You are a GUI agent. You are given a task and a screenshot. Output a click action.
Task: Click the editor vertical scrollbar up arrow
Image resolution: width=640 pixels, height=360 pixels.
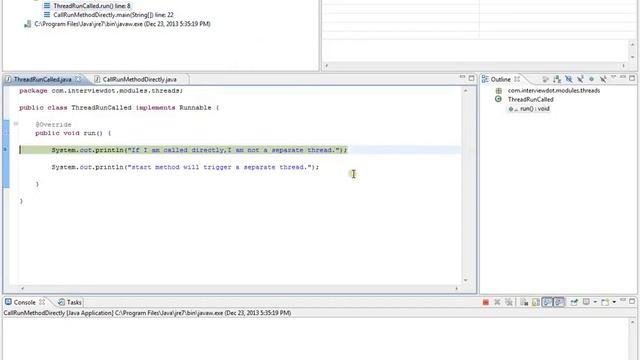click(x=466, y=90)
